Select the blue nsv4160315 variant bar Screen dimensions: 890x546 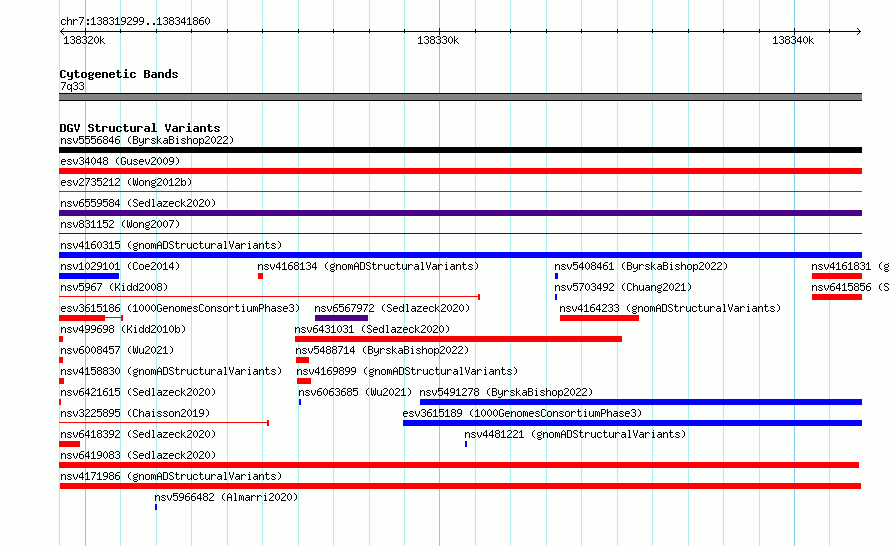point(460,255)
